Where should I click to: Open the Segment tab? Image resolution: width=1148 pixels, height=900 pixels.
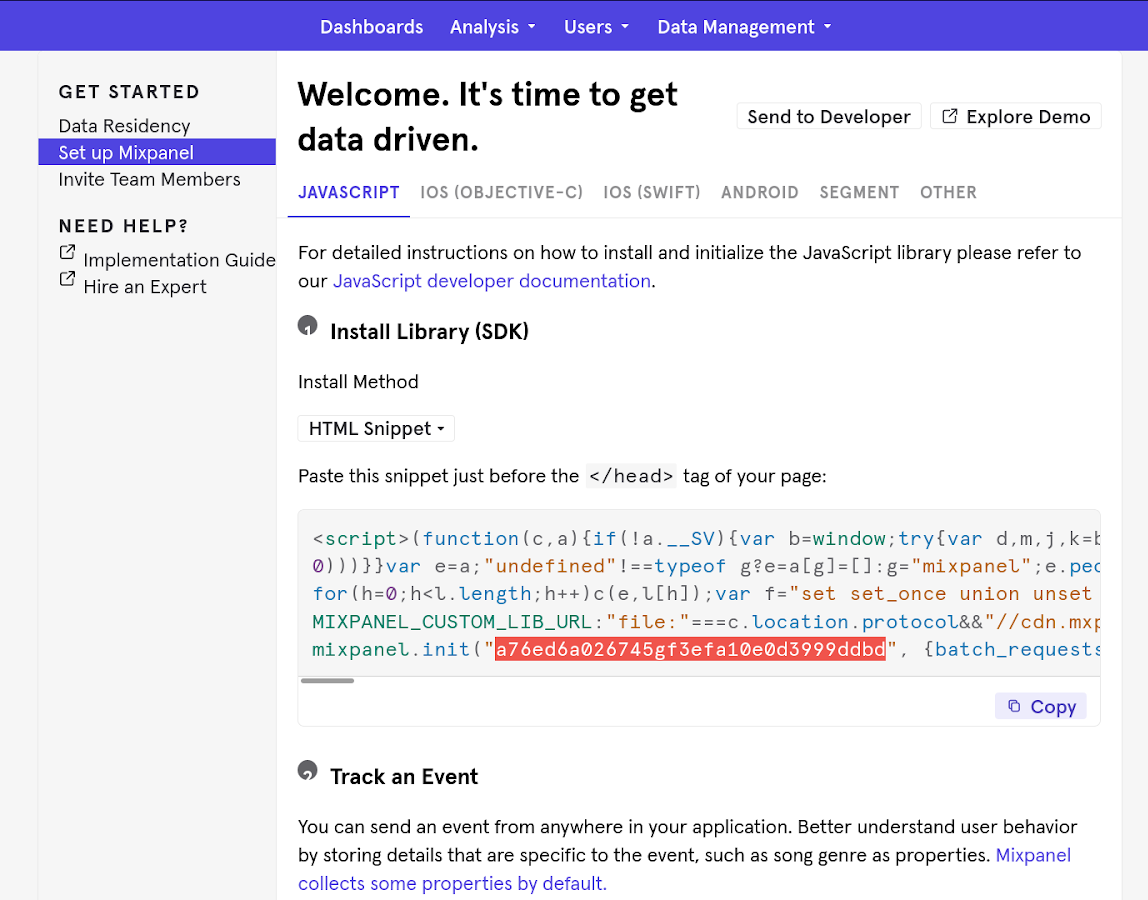click(x=859, y=193)
